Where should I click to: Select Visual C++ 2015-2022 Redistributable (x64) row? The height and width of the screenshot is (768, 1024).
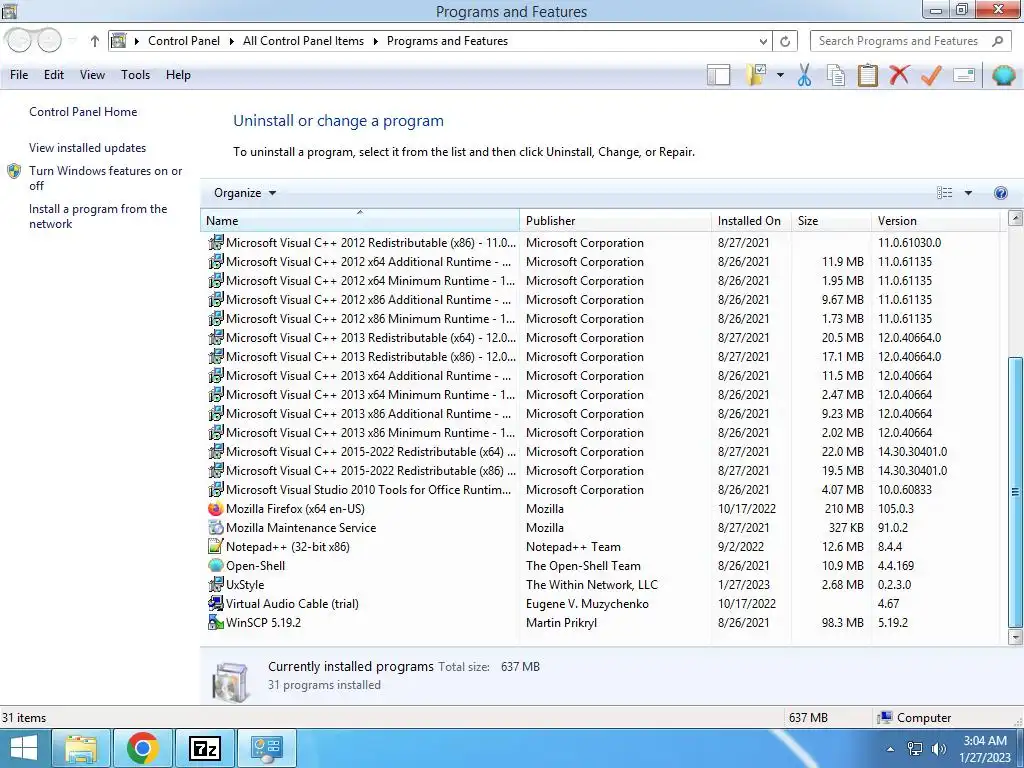pyautogui.click(x=603, y=452)
